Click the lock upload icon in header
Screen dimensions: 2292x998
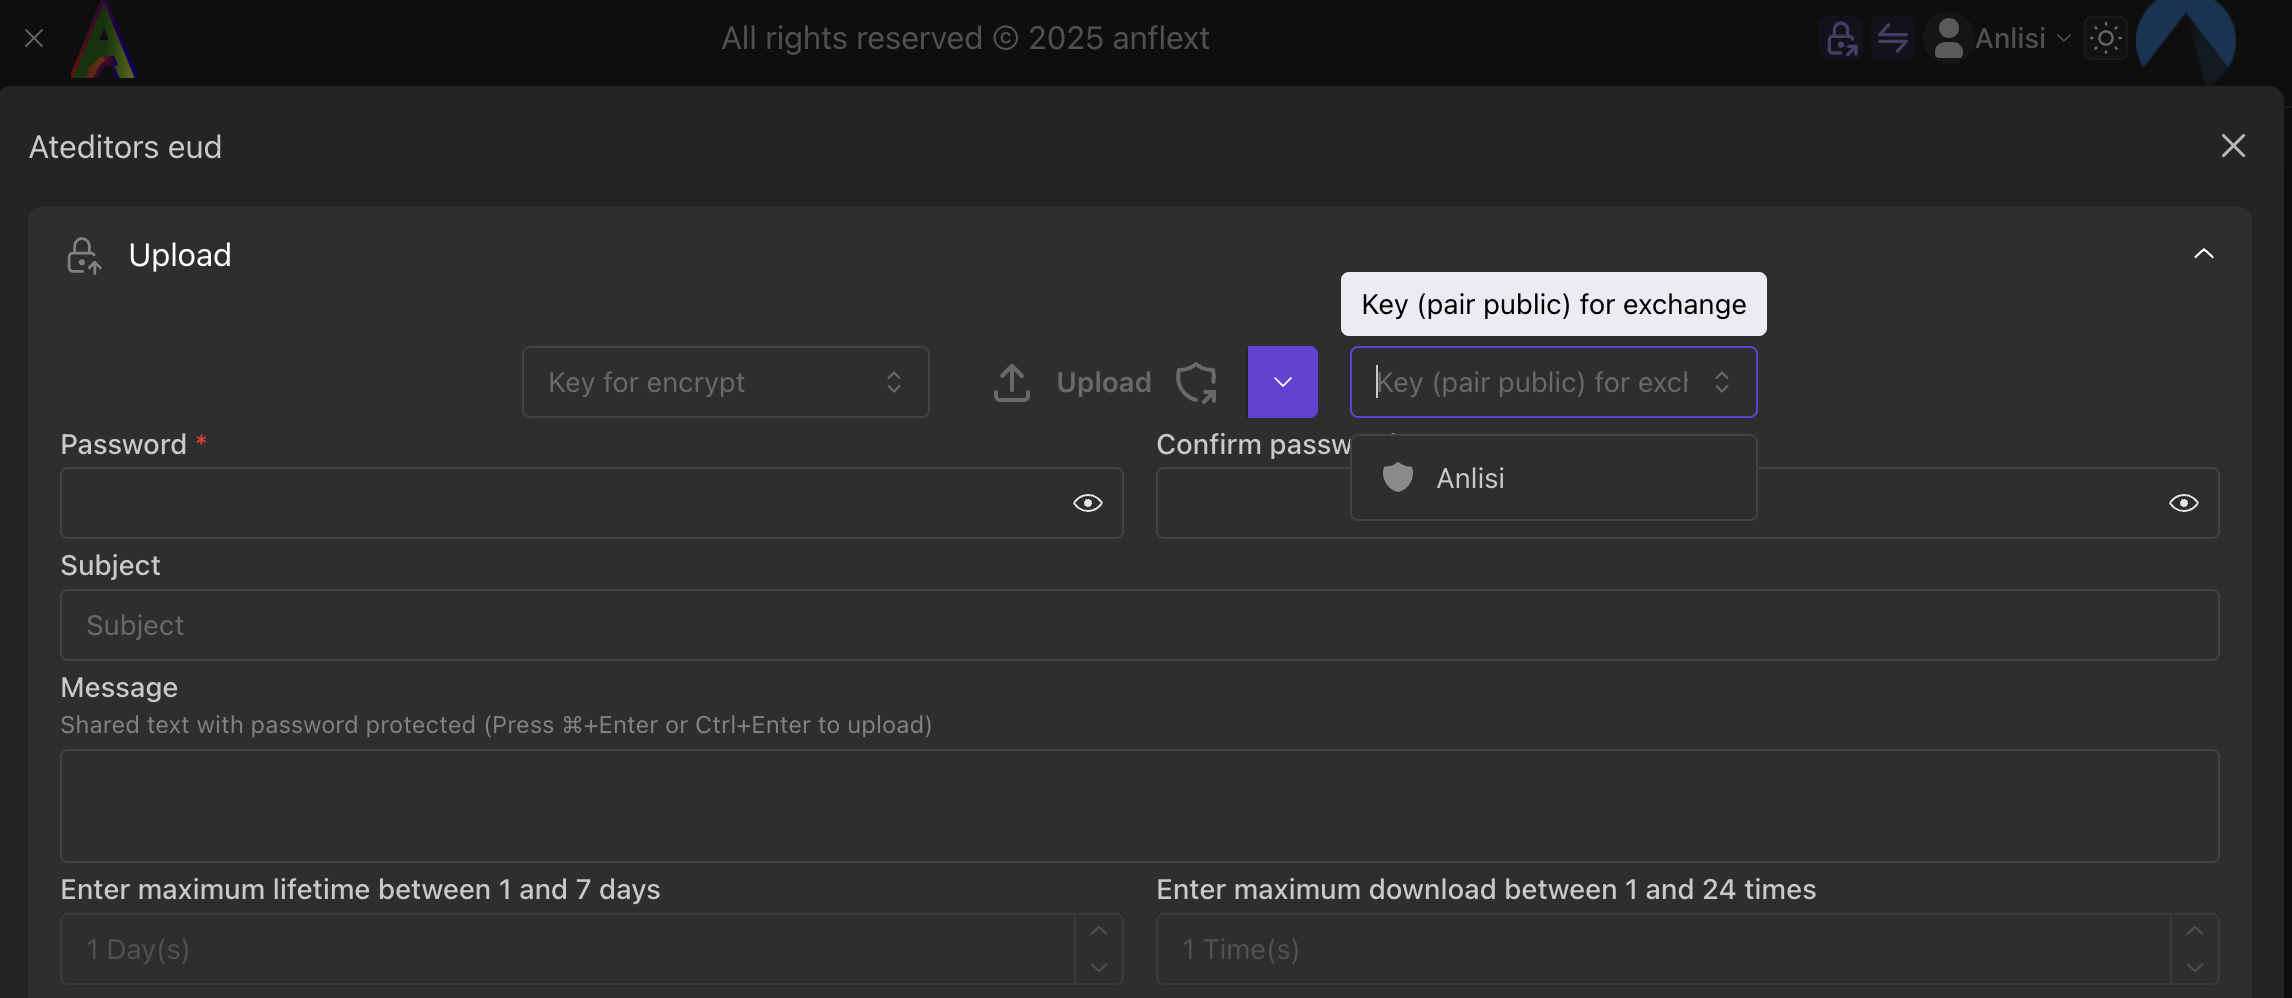coord(1841,39)
